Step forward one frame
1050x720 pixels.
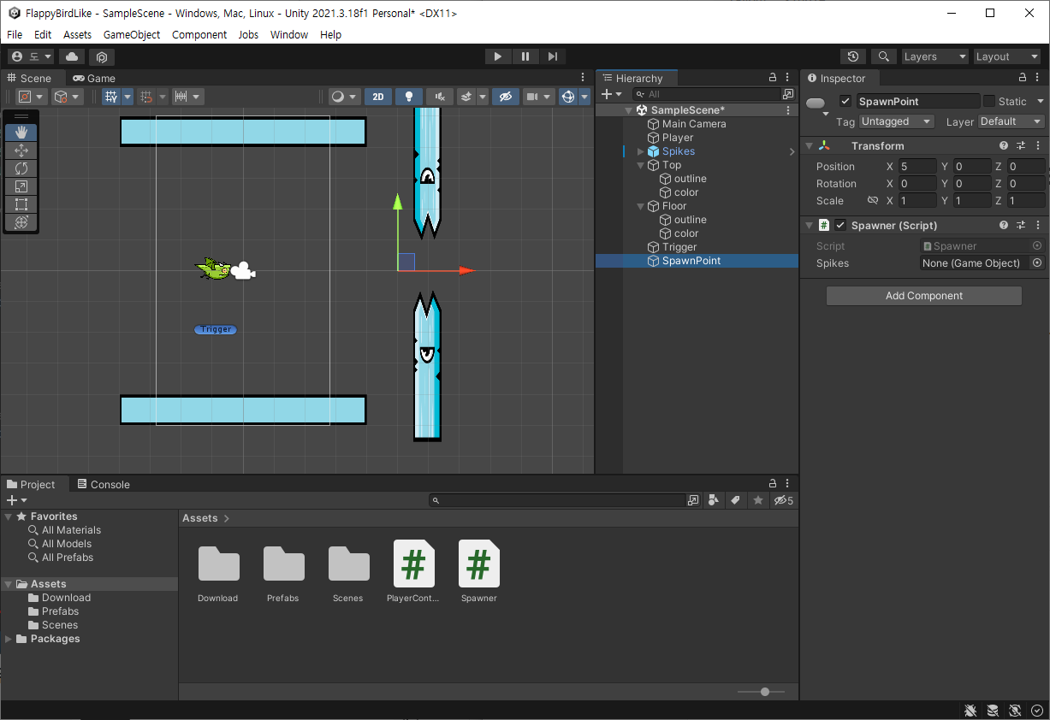(552, 57)
